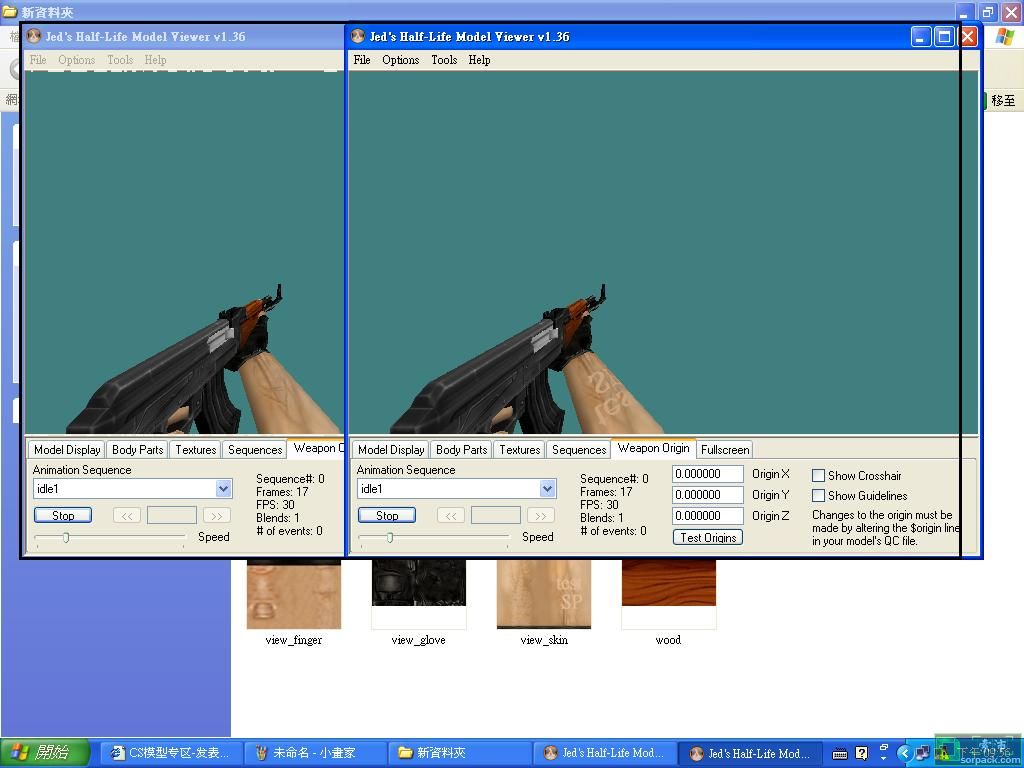Switch to the Textures tab in the active viewer
This screenshot has width=1024, height=768.
(x=520, y=449)
